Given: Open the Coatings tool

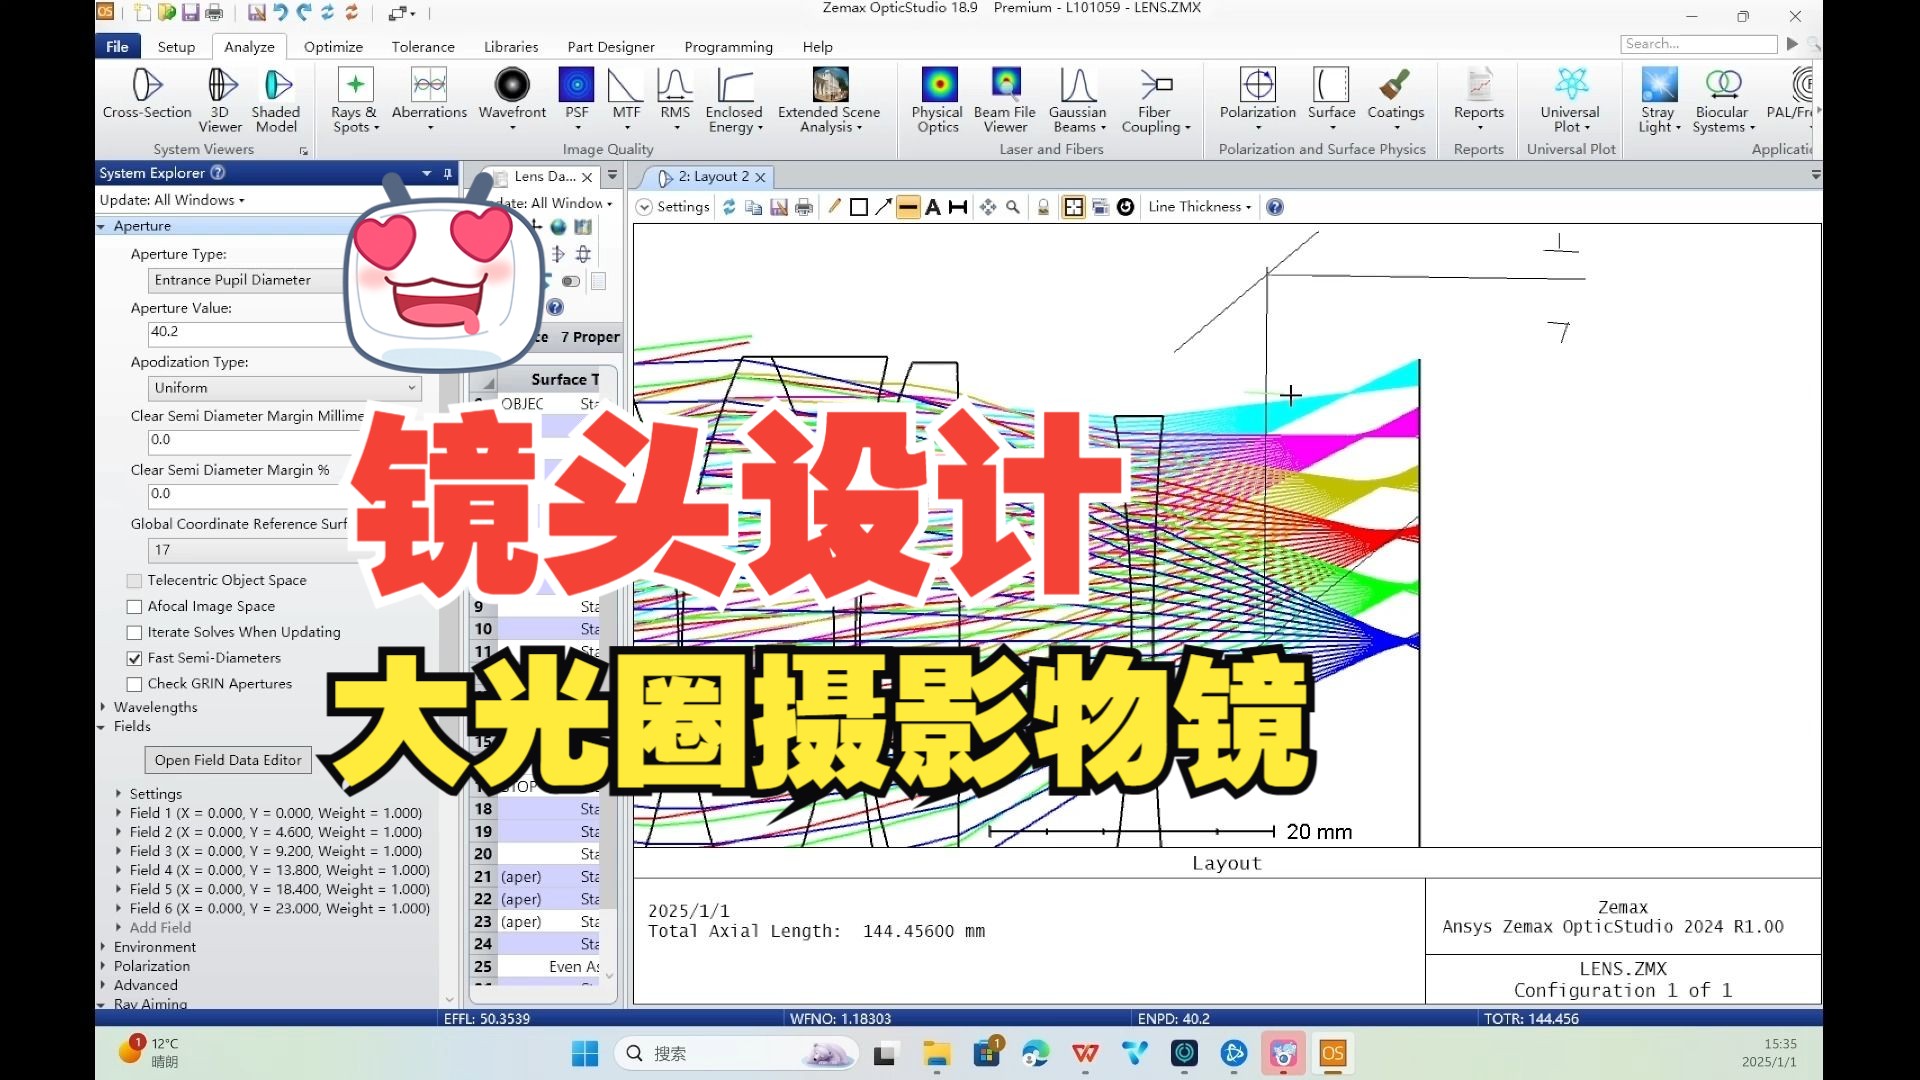Looking at the screenshot, I should click(1395, 97).
